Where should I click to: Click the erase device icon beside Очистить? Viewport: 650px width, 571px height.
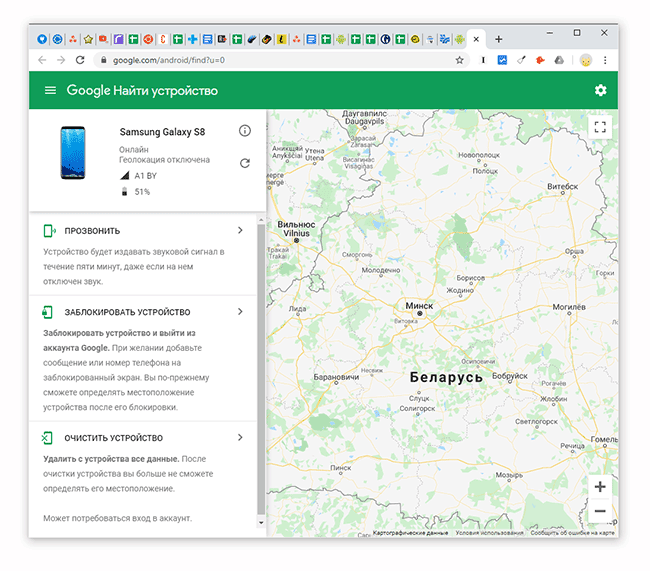47,437
